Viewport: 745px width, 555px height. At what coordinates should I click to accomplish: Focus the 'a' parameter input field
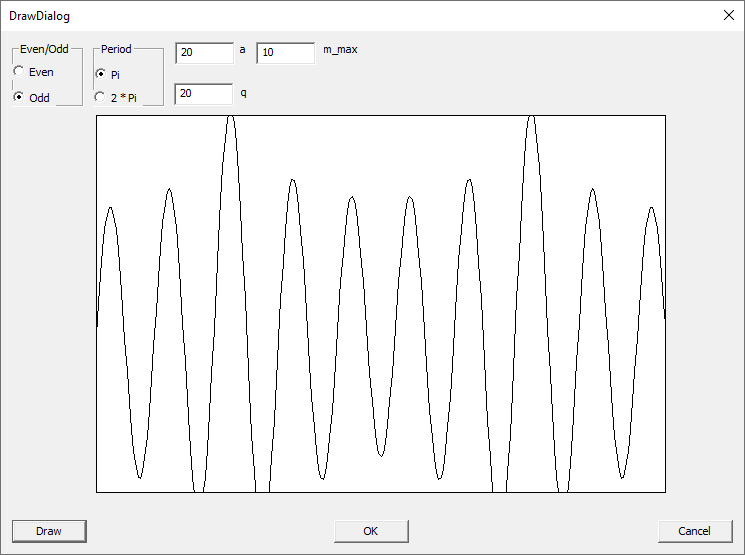[x=204, y=52]
